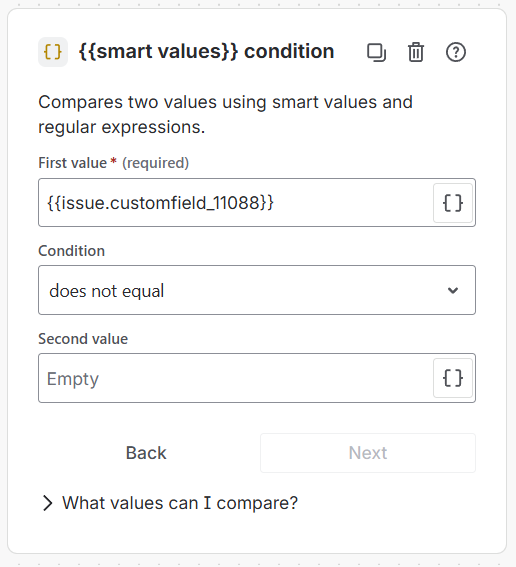Screen dimensions: 516x567
Task: Open help via question mark icon
Action: pyautogui.click(x=456, y=52)
